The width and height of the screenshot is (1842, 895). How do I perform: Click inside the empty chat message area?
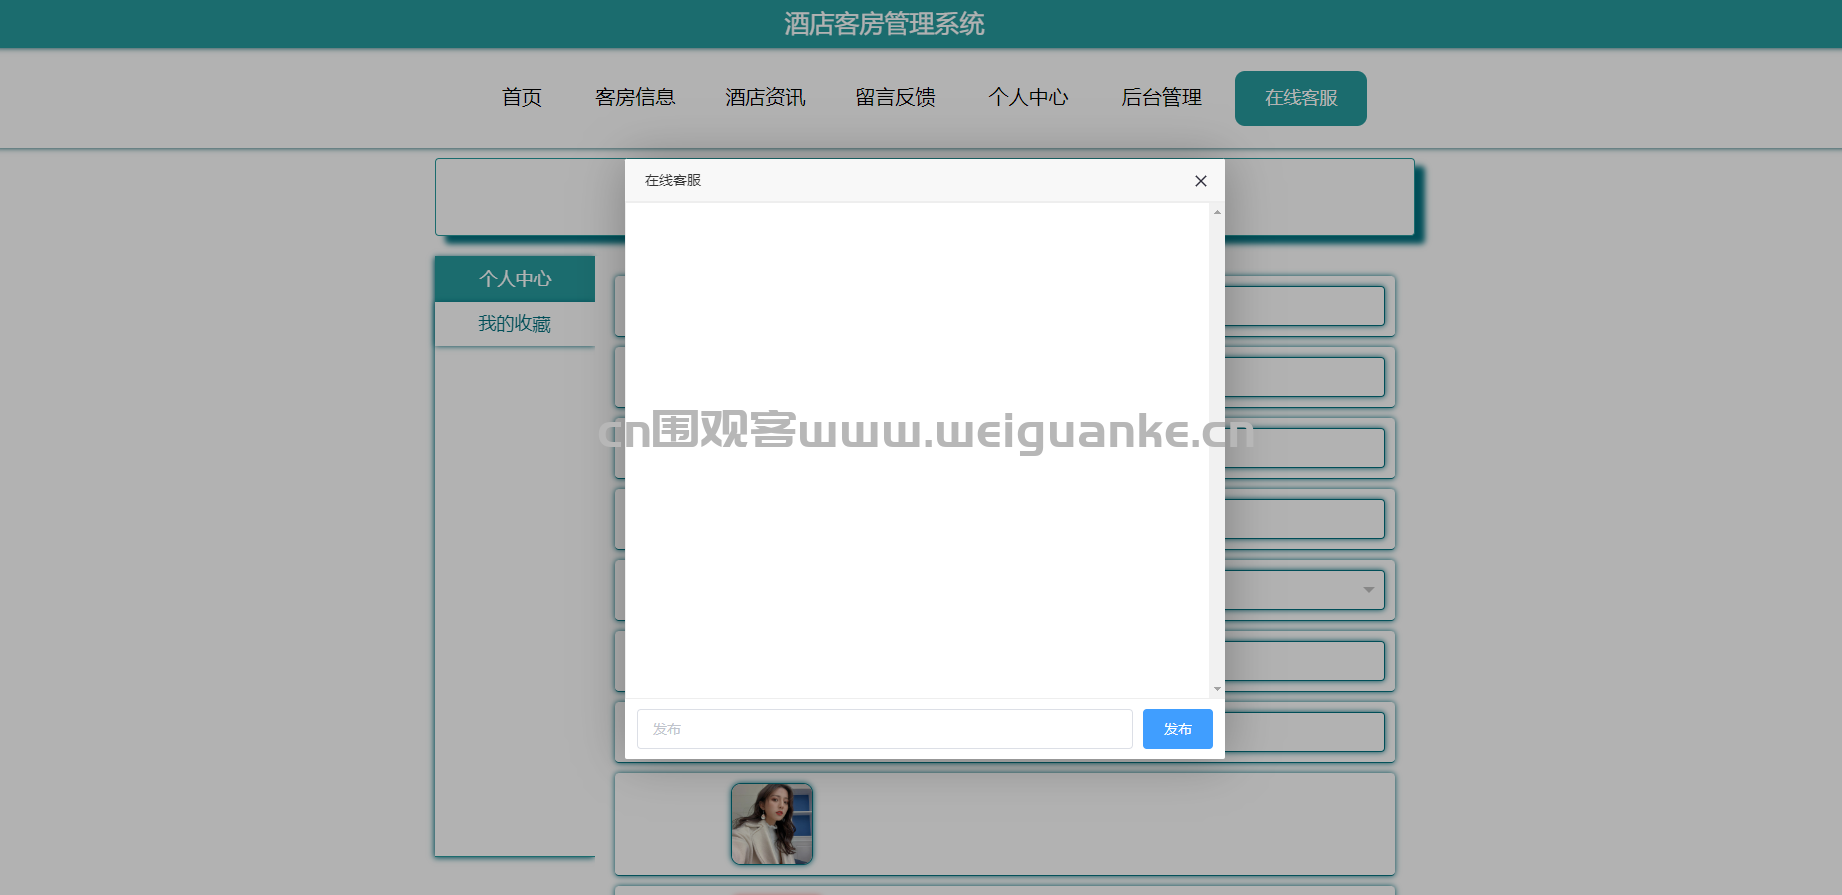pos(916,450)
